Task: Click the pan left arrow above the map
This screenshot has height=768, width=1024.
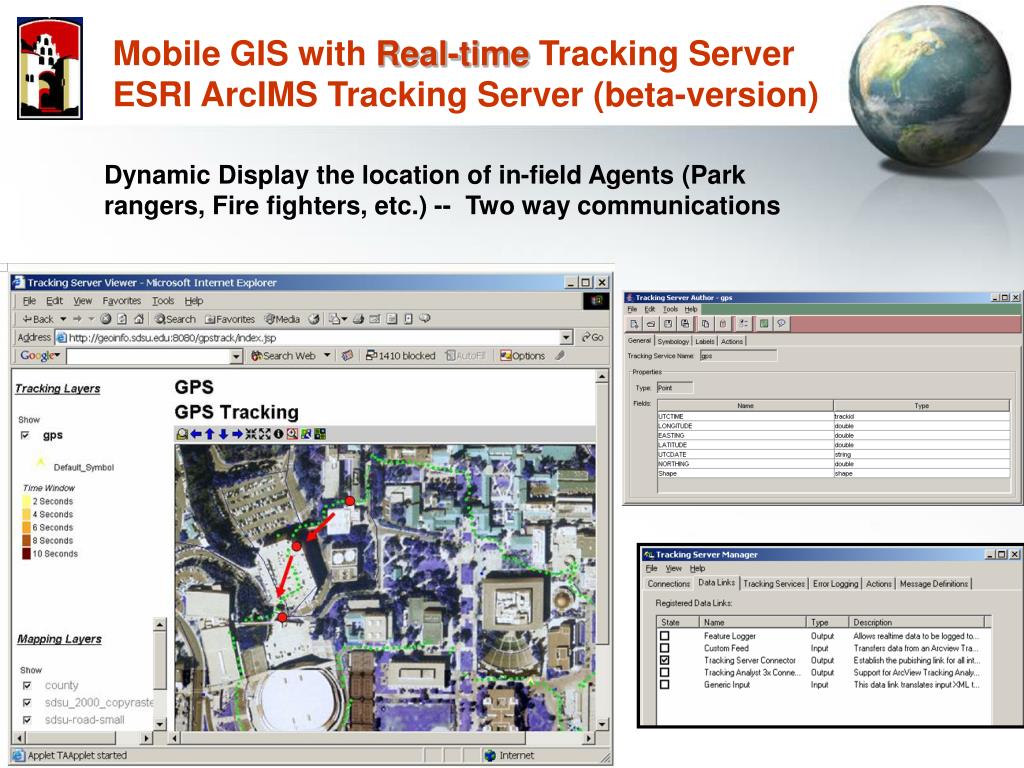Action: tap(196, 434)
